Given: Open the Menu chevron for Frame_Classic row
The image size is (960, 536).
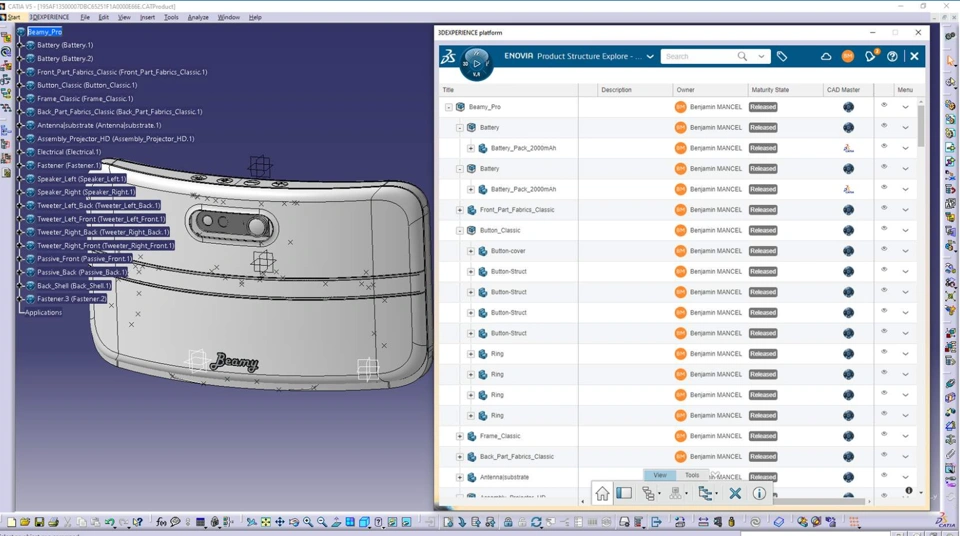Looking at the screenshot, I should pyautogui.click(x=906, y=436).
